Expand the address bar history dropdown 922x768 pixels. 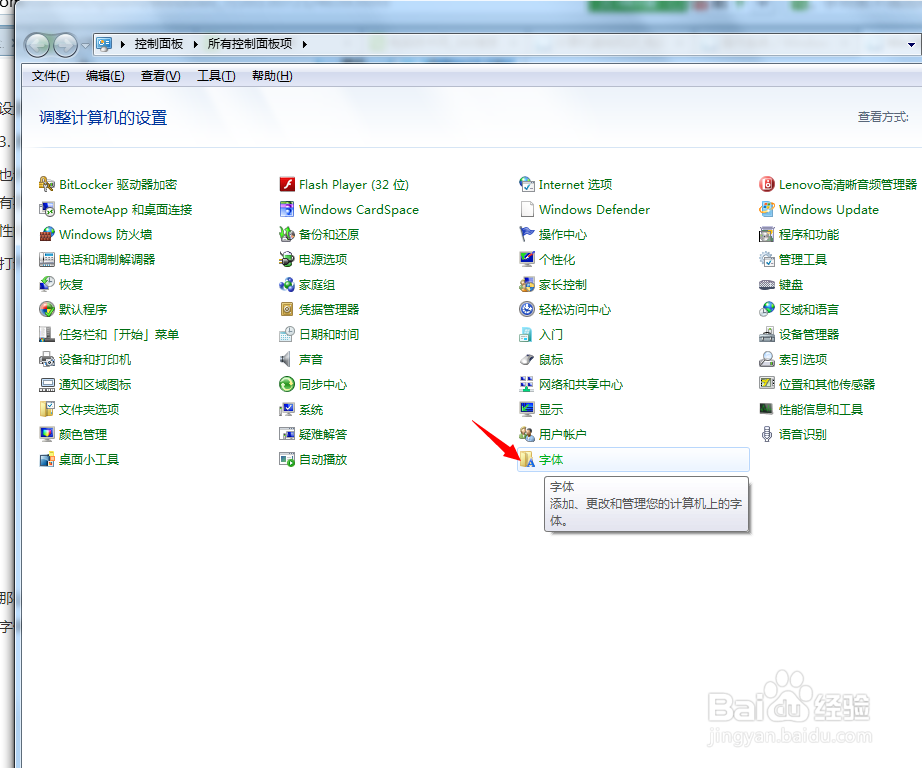point(912,44)
